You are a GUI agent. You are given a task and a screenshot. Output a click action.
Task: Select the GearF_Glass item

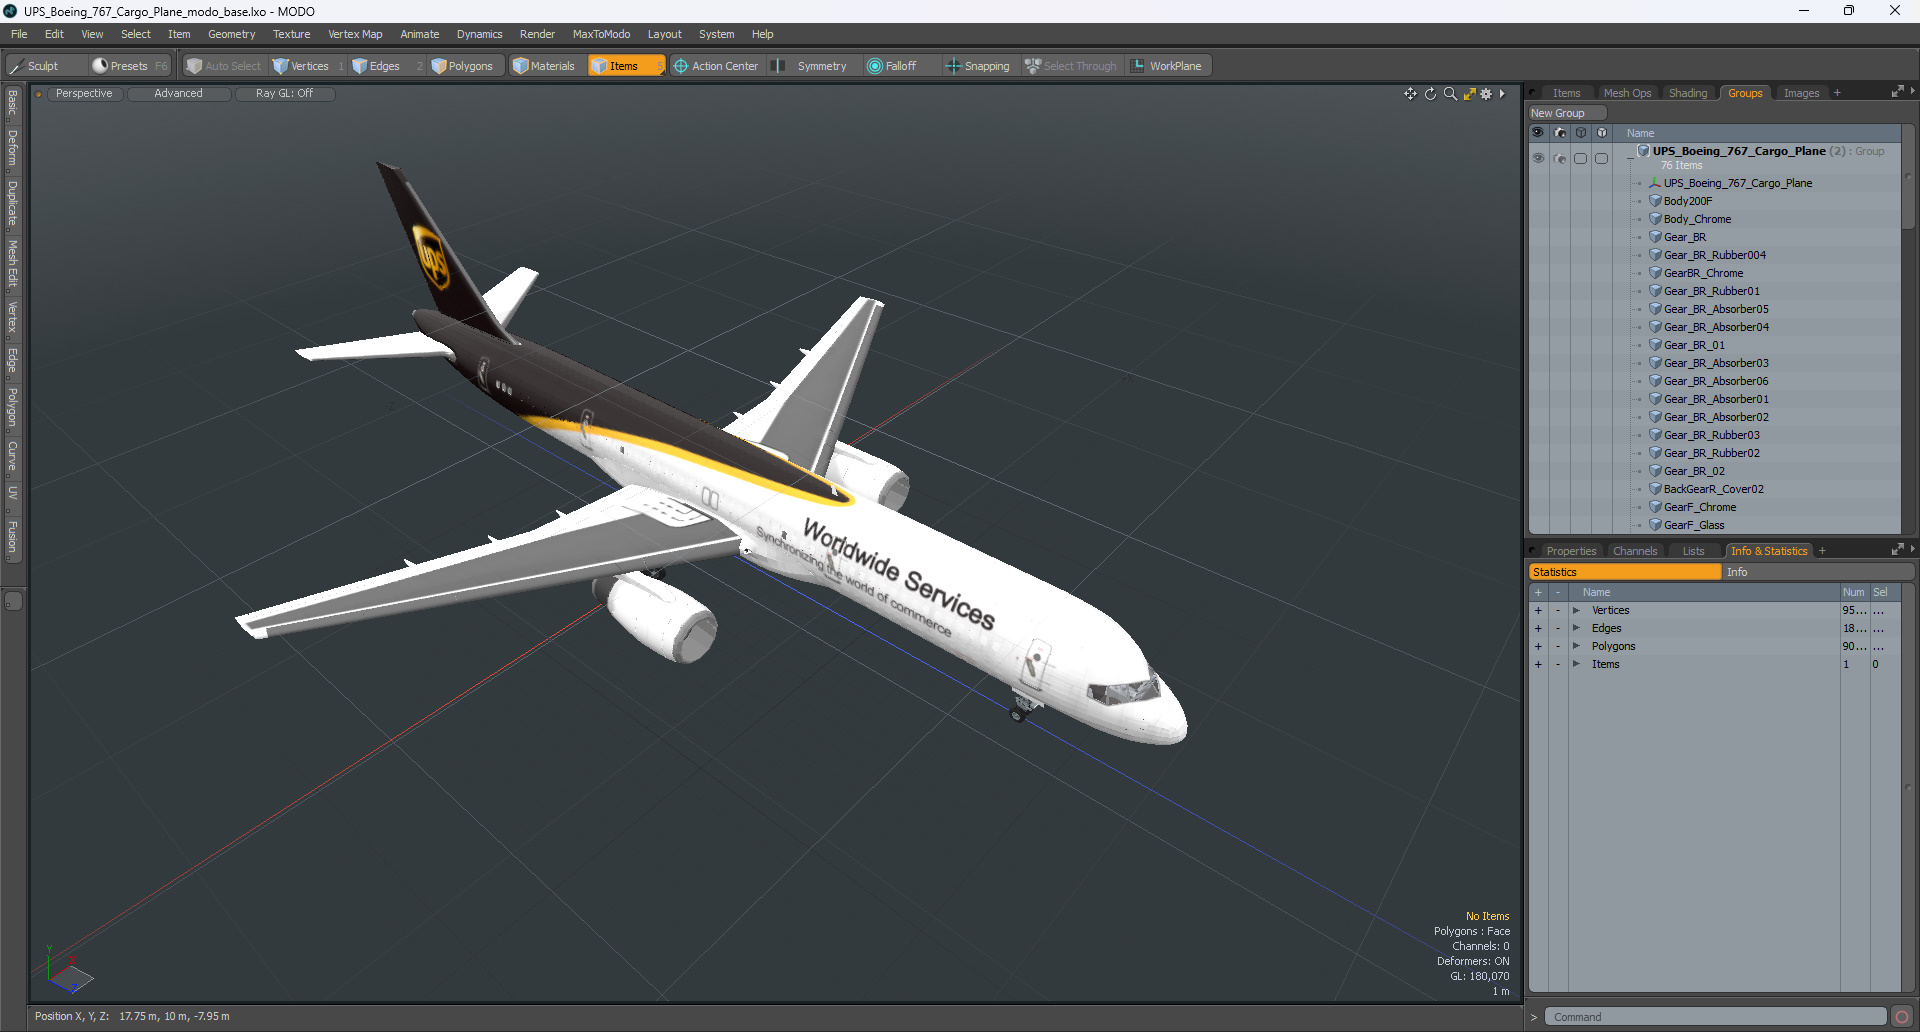[1694, 525]
